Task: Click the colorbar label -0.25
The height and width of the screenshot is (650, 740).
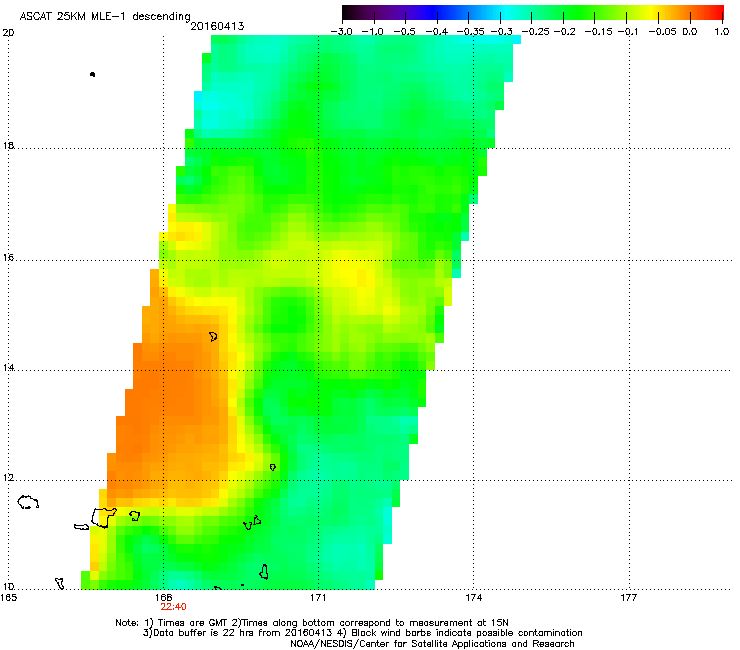Action: 535,32
